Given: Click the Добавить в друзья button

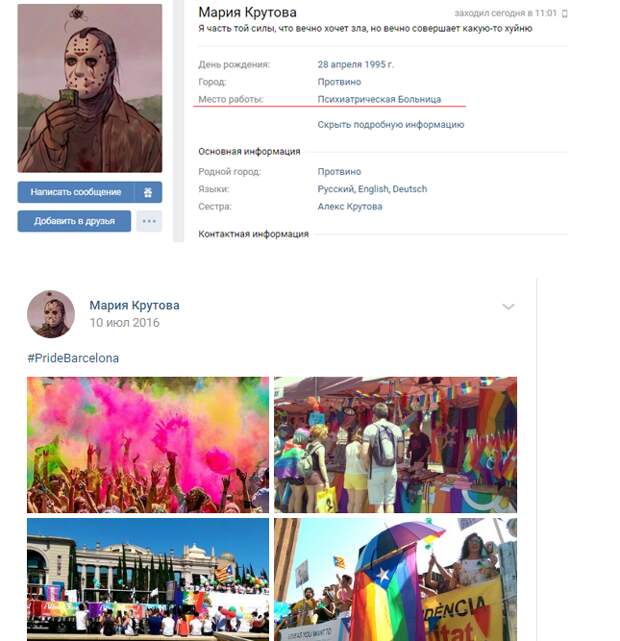Looking at the screenshot, I should (74, 221).
